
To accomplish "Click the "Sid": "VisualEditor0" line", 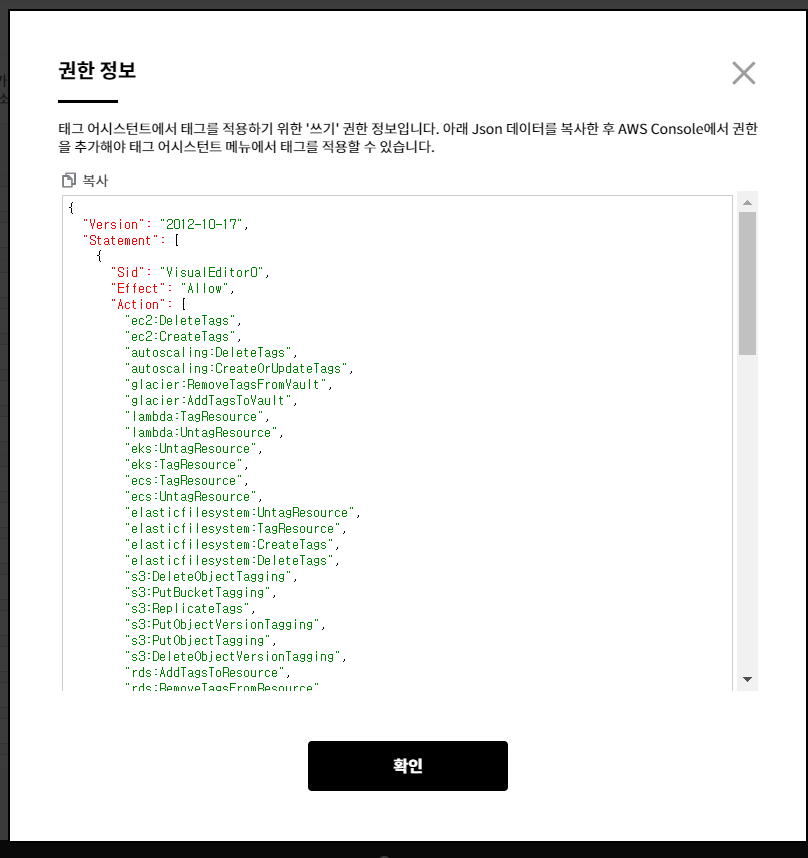I will [189, 272].
